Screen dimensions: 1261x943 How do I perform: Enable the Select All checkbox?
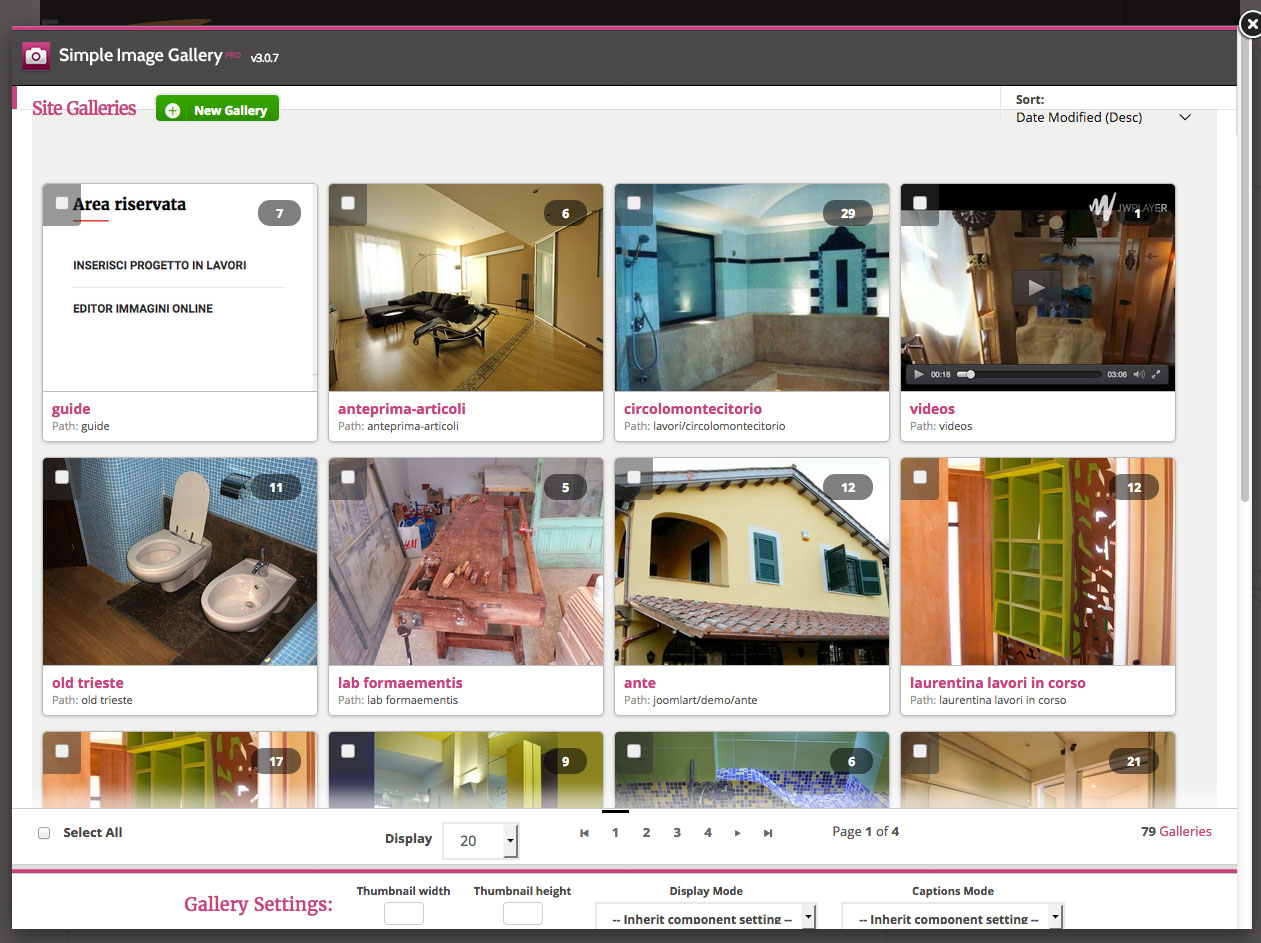tap(44, 833)
